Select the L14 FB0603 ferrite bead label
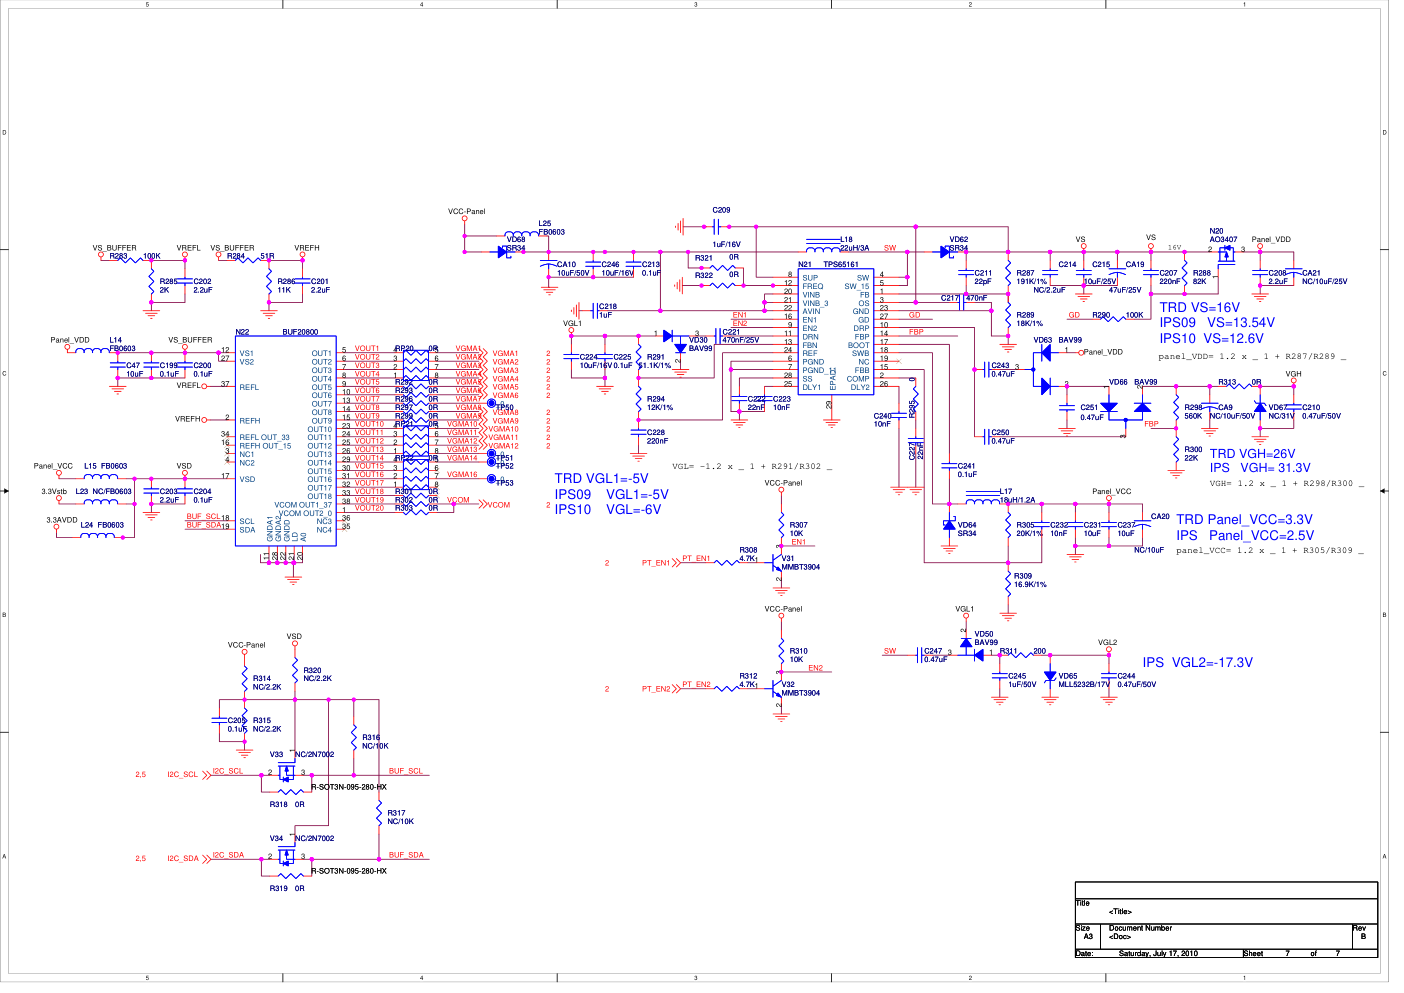The image size is (1404, 993). pyautogui.click(x=122, y=345)
